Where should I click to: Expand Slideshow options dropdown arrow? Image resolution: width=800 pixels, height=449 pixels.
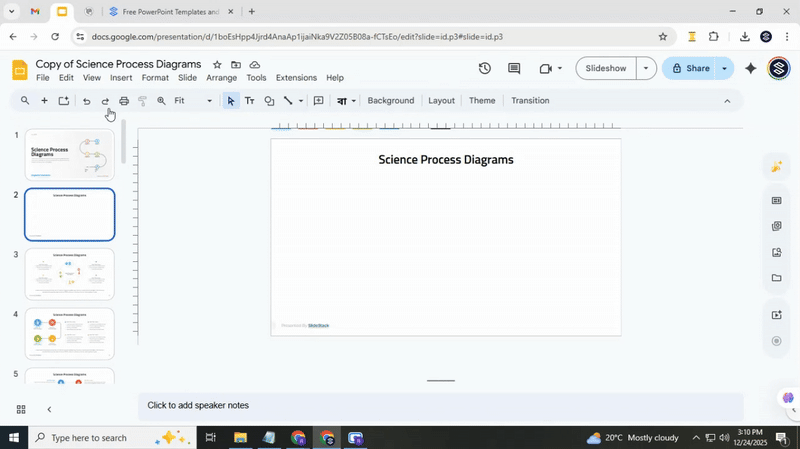click(646, 69)
